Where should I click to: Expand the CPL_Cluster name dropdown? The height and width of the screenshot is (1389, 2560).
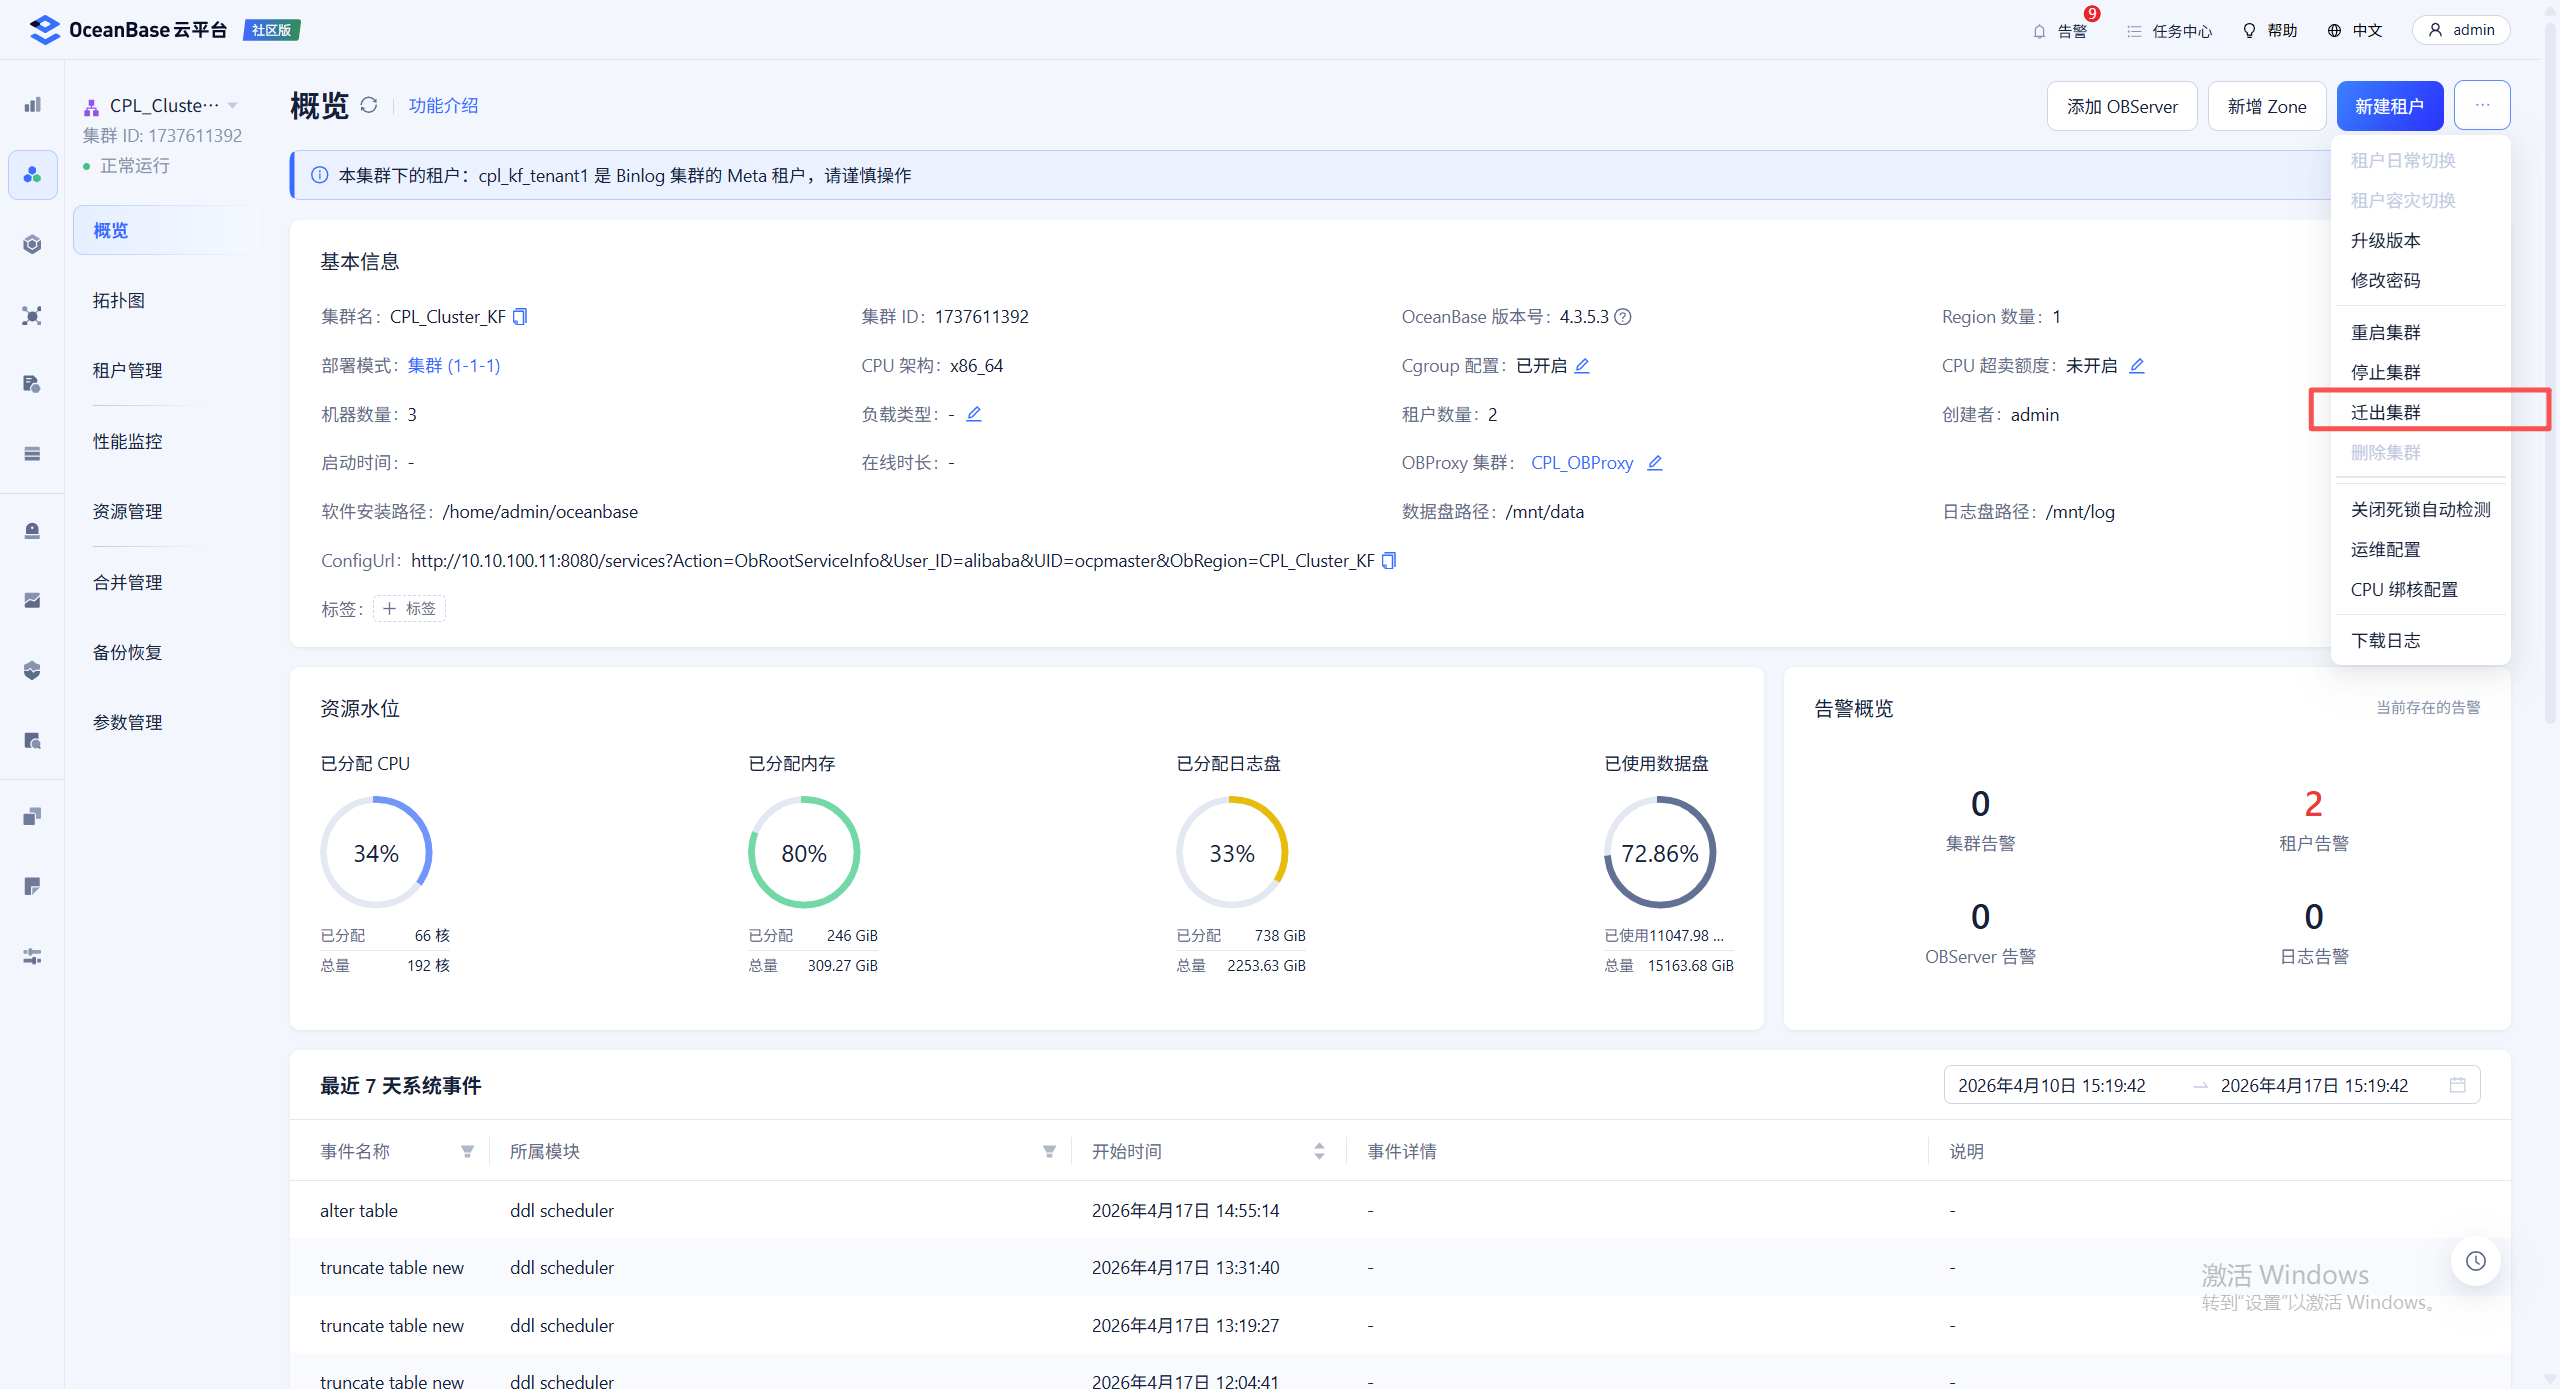(233, 105)
